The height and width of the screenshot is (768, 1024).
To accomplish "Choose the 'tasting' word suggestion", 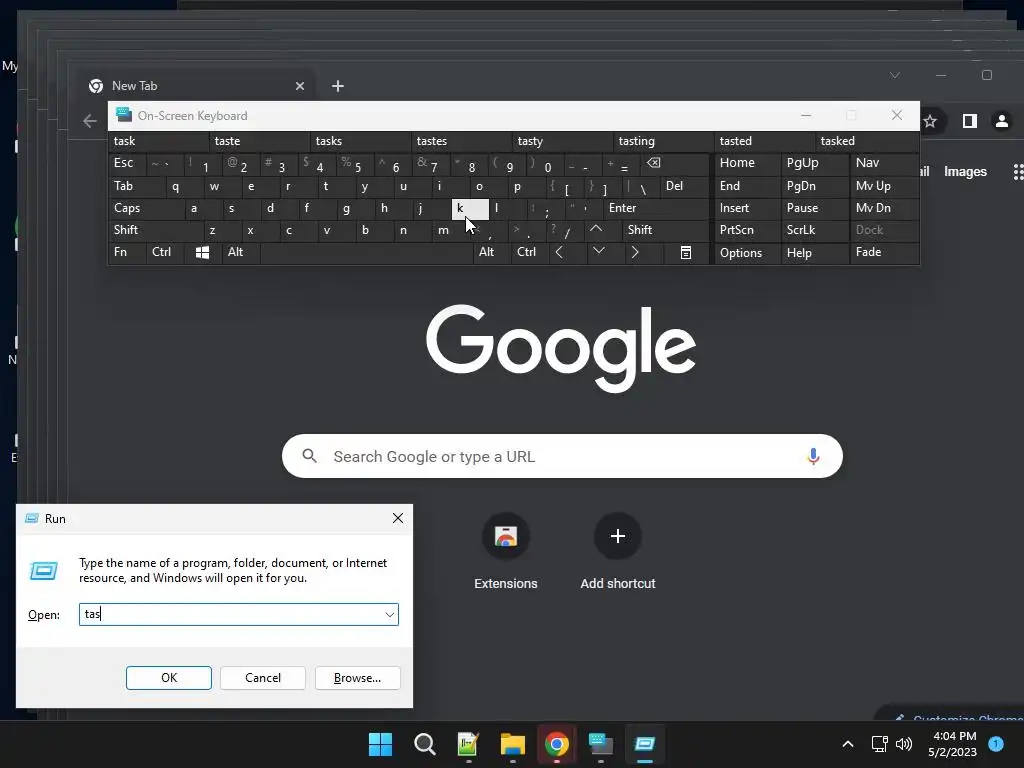I will (x=664, y=141).
